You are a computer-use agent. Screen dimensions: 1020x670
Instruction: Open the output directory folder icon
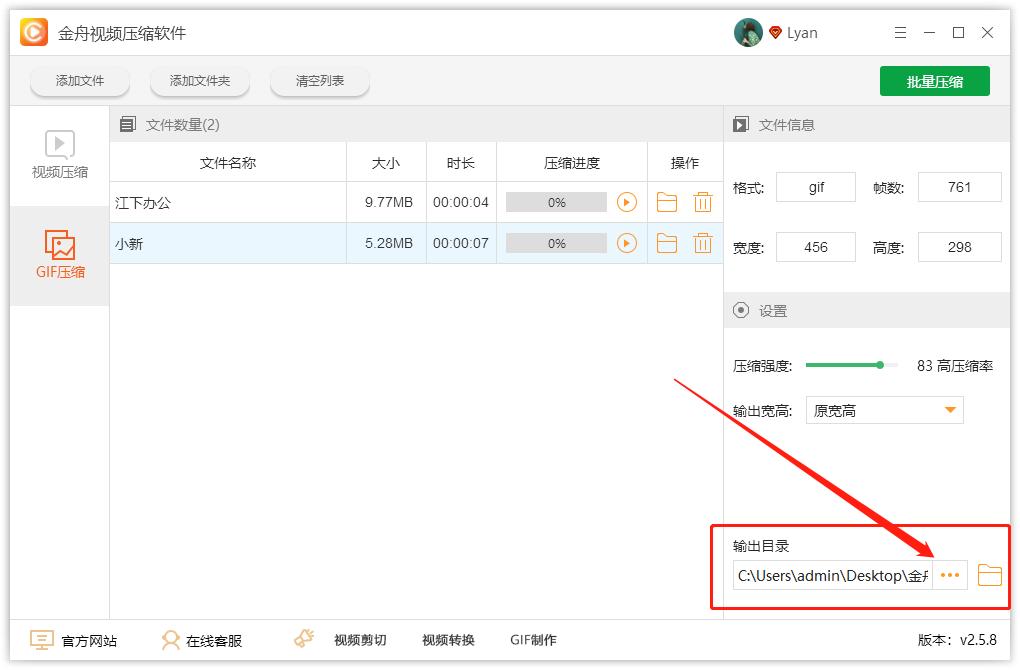(989, 575)
